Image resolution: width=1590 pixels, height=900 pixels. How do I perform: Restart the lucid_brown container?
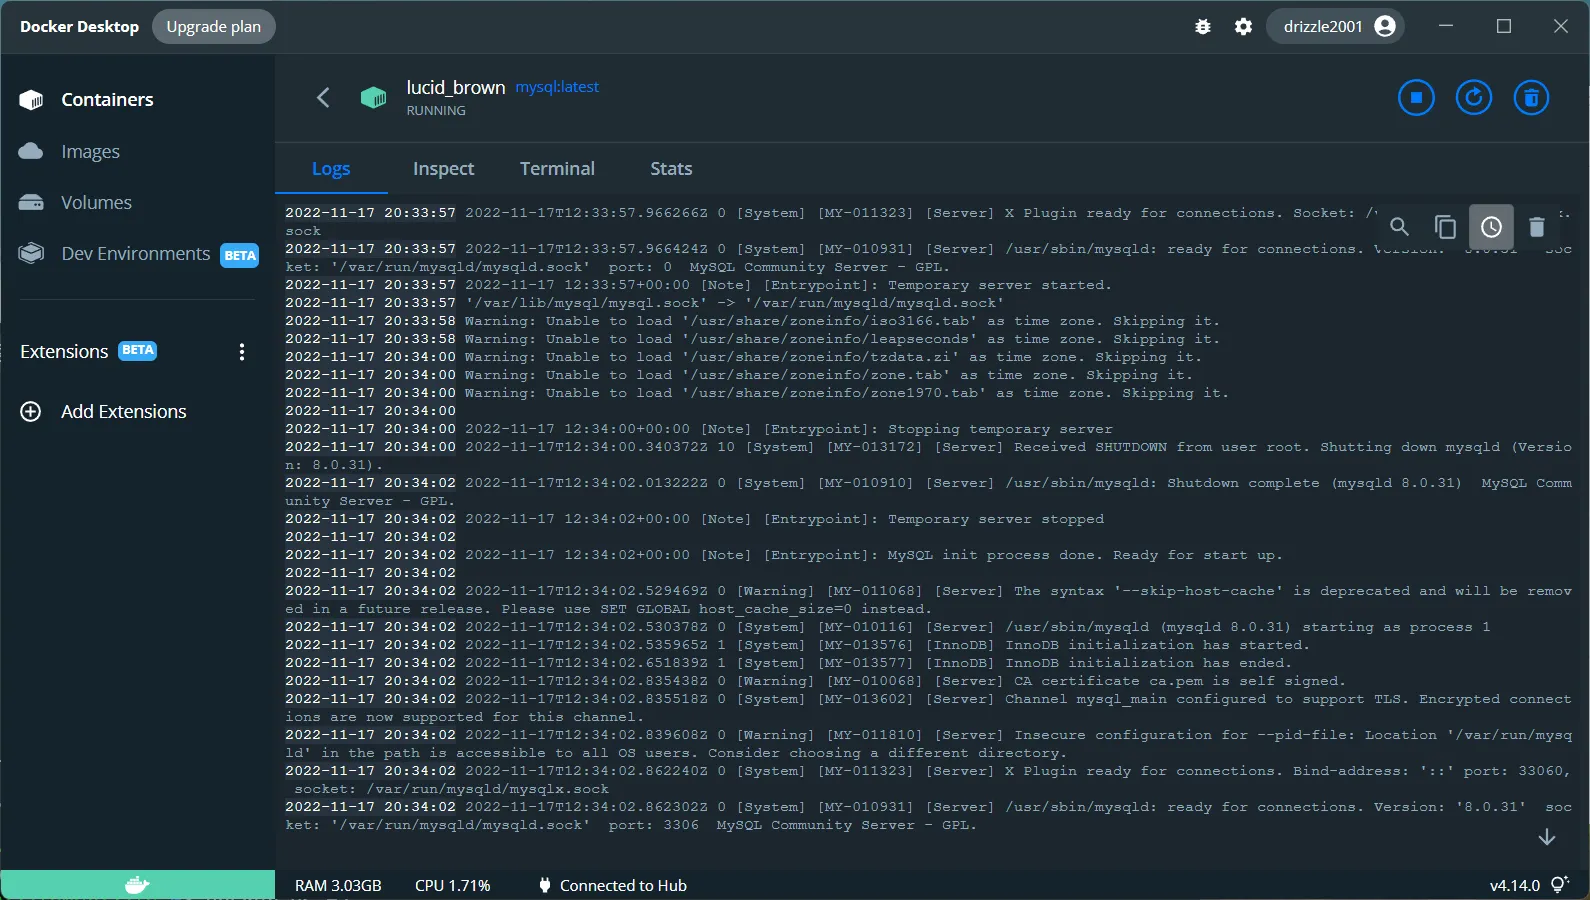1473,98
